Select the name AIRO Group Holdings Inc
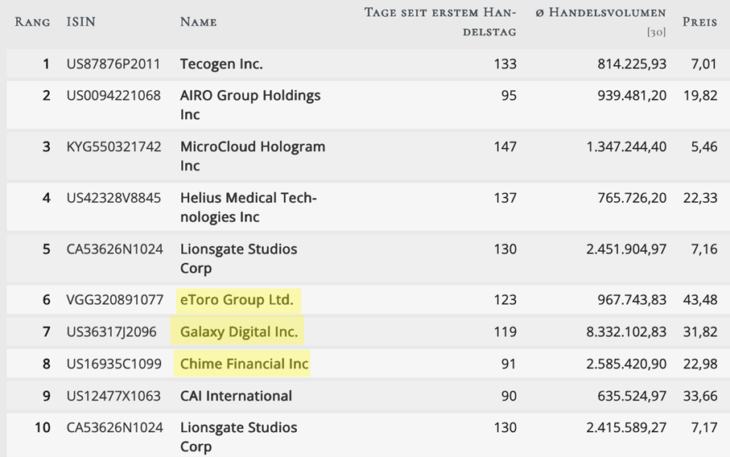This screenshot has width=730, height=457. (250, 105)
